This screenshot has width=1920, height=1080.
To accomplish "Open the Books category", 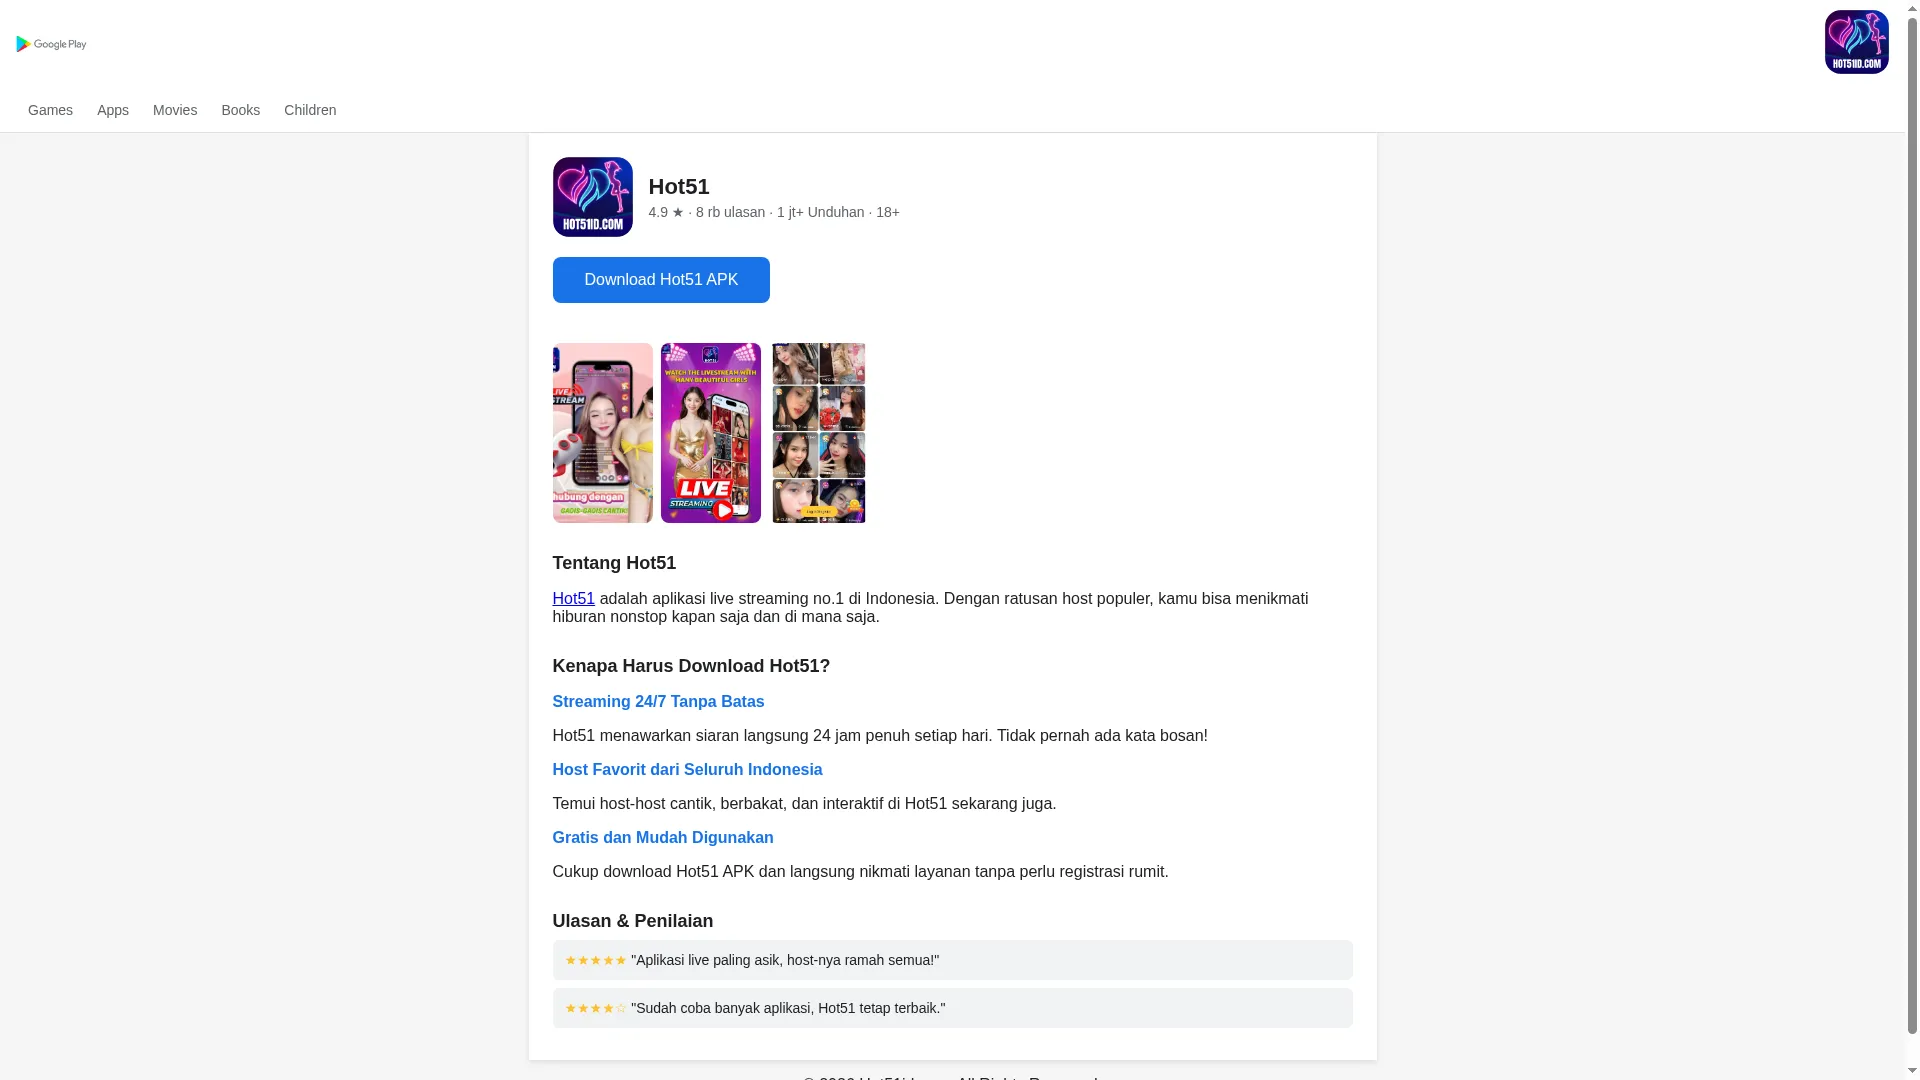I will (240, 110).
